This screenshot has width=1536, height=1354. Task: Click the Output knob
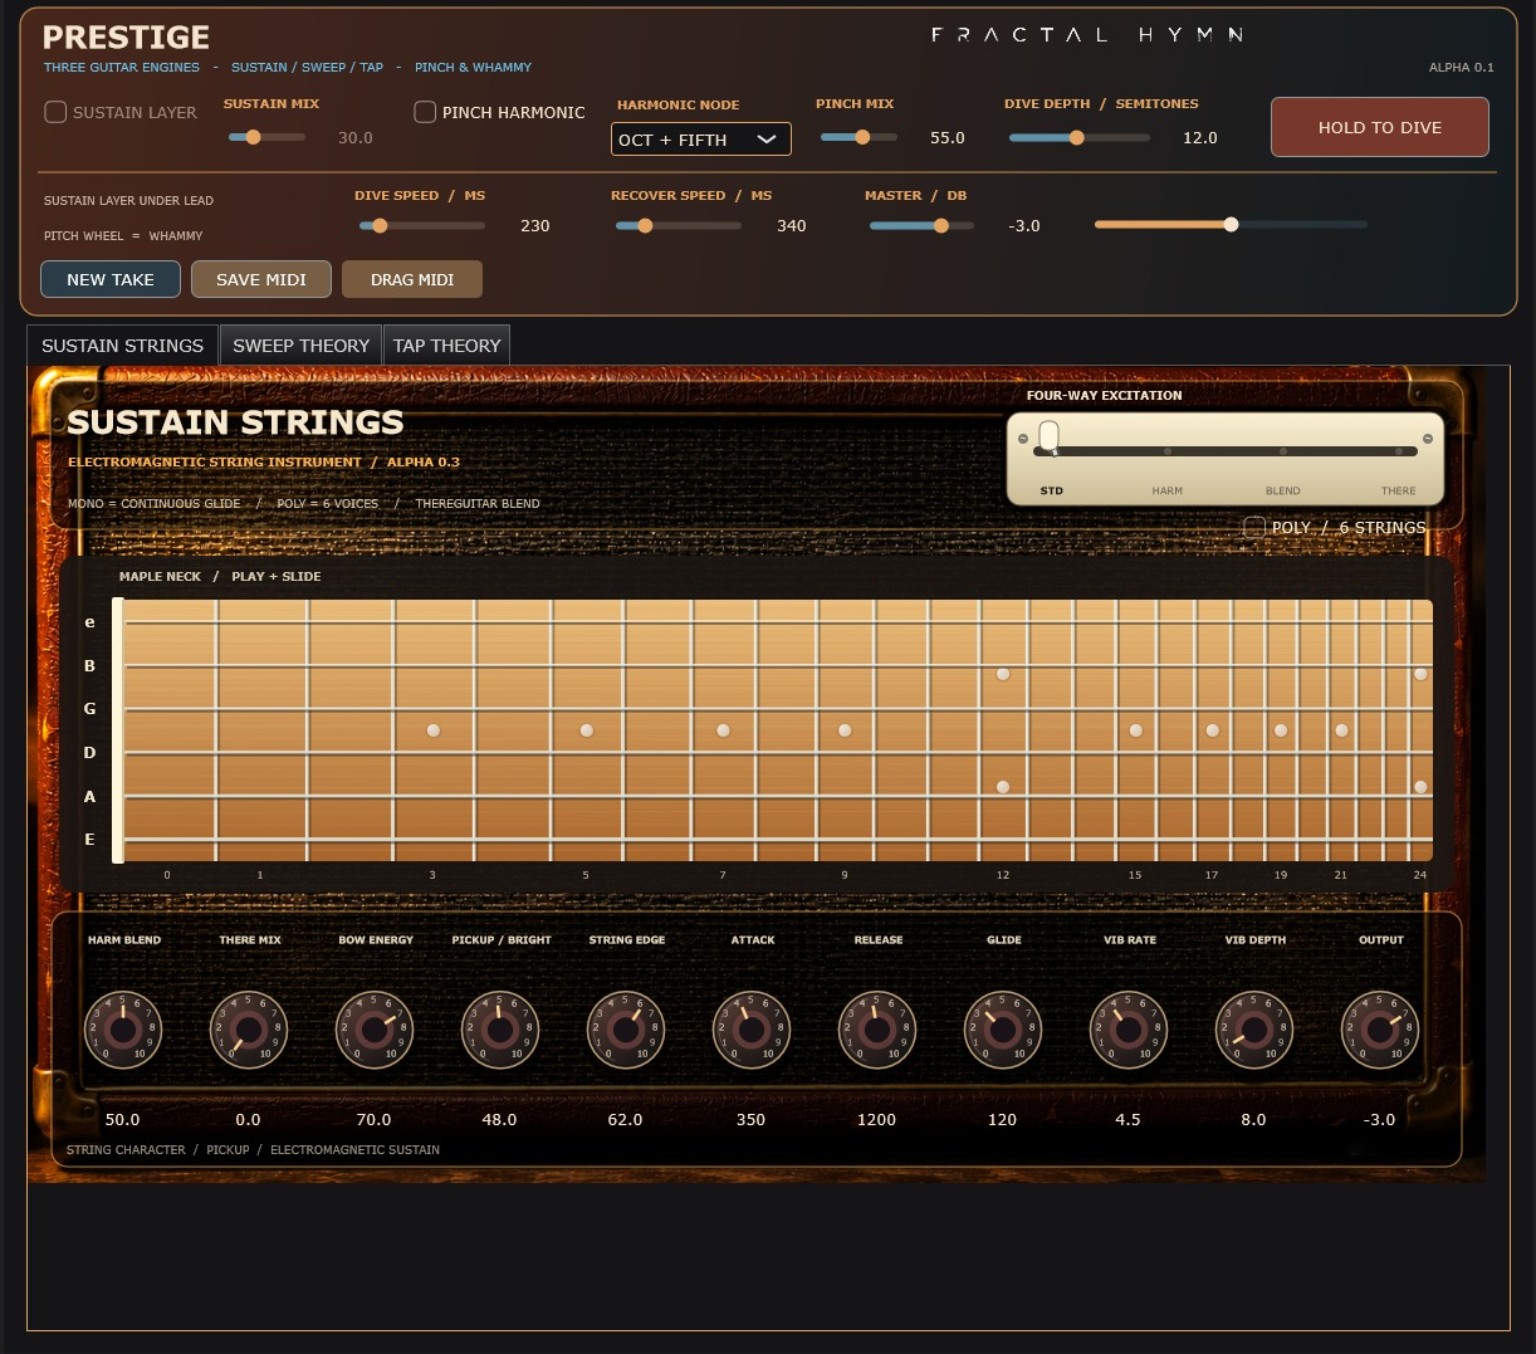tap(1380, 1029)
